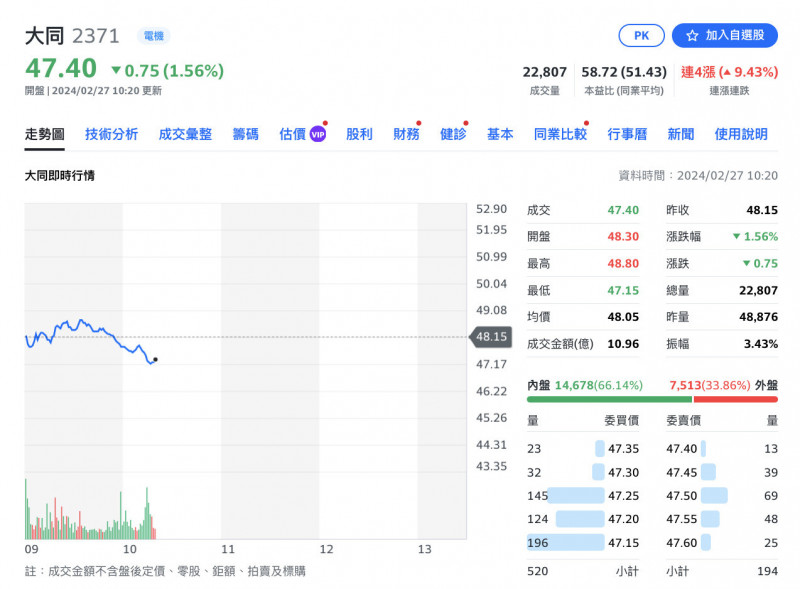Click the 11 o'clock time axis label
Screen dimensions: 800x589
click(228, 549)
